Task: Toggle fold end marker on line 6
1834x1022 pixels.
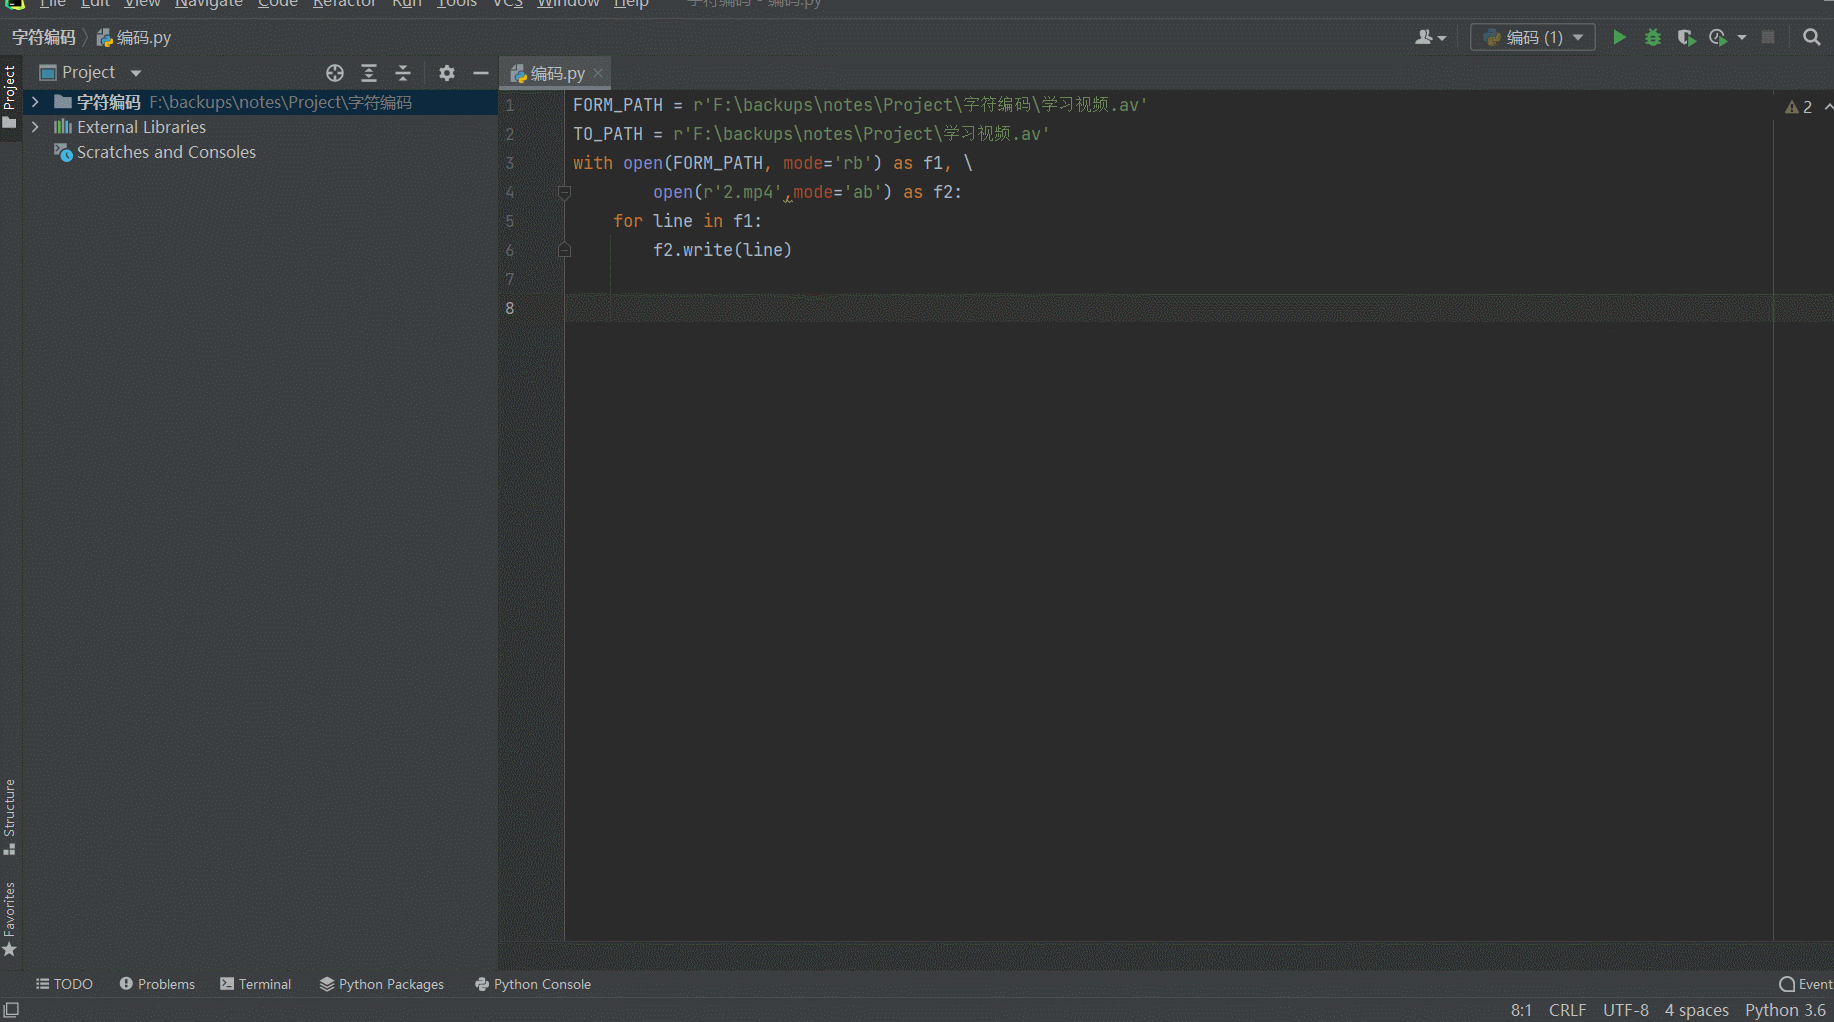Action: click(x=564, y=250)
